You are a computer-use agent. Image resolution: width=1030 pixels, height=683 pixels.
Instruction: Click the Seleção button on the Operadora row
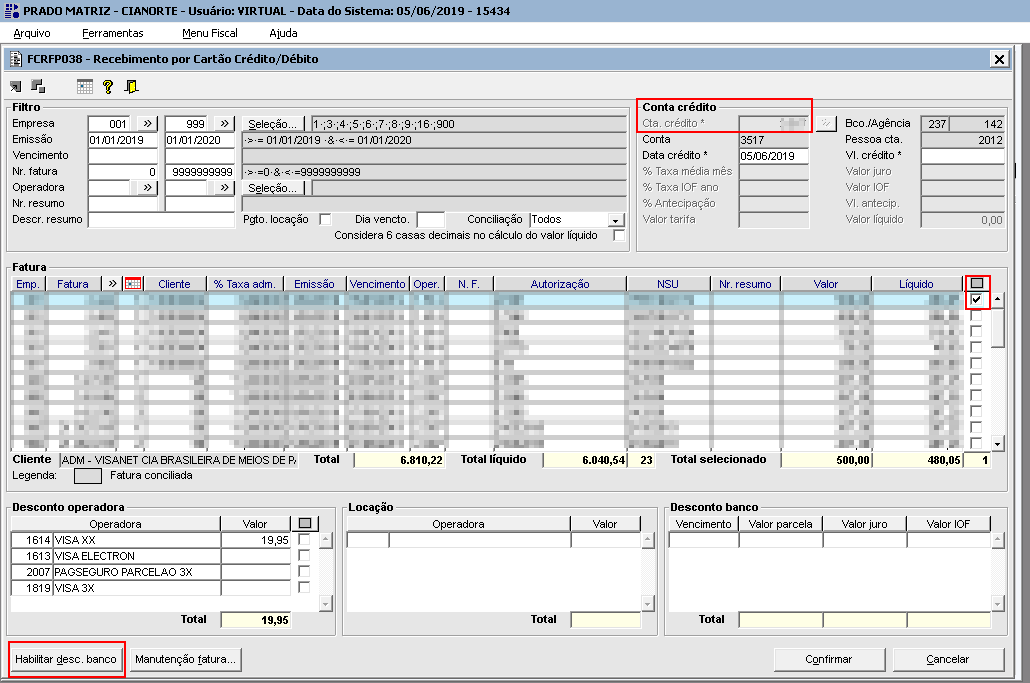coord(273,188)
